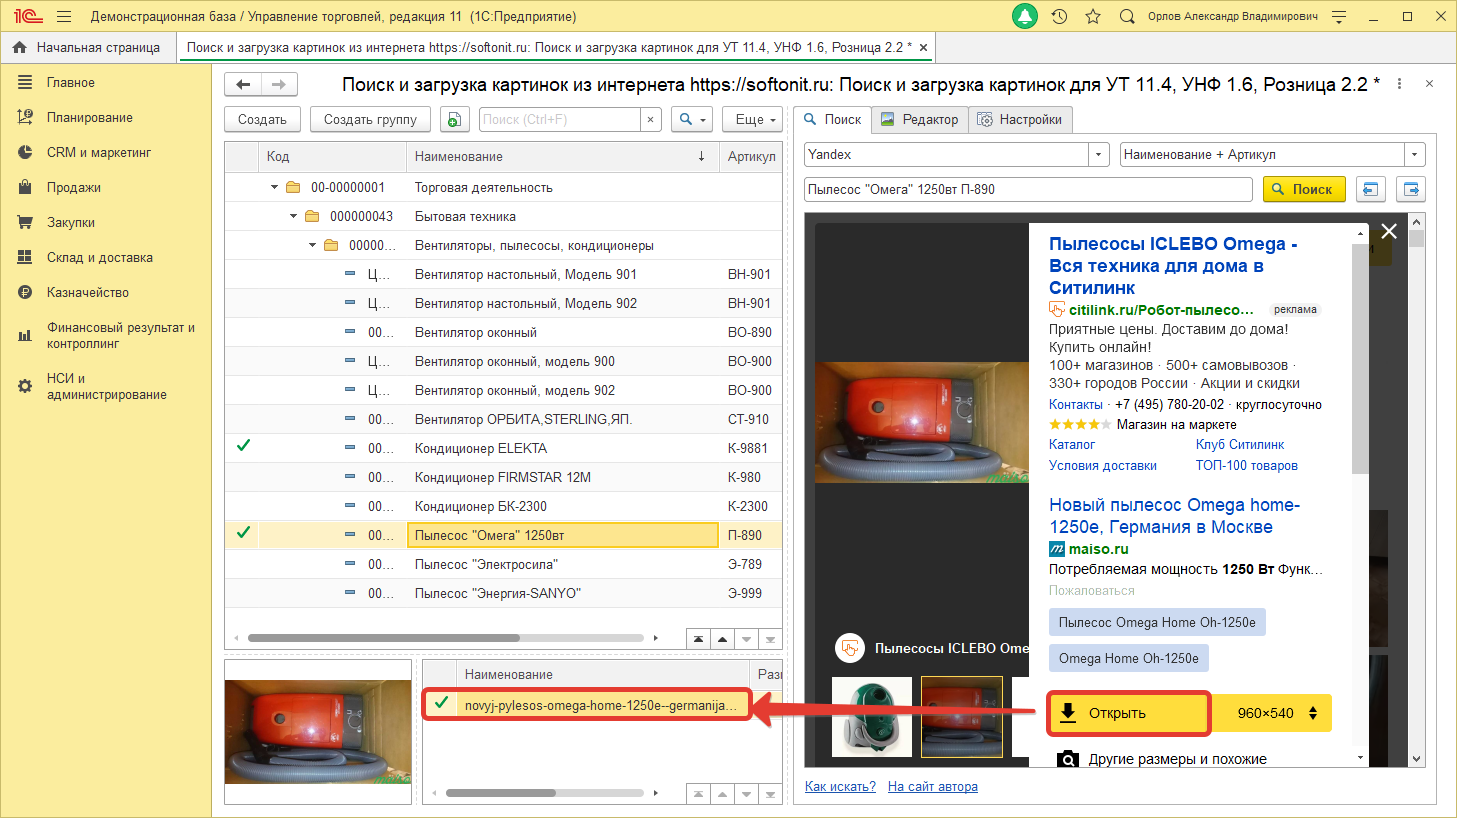Switch to the Поиск tab
The height and width of the screenshot is (818, 1457).
(833, 119)
